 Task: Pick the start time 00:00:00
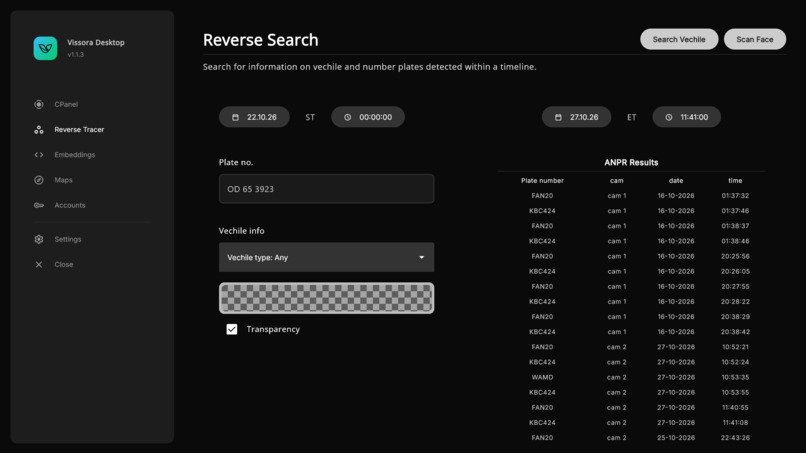click(x=368, y=117)
